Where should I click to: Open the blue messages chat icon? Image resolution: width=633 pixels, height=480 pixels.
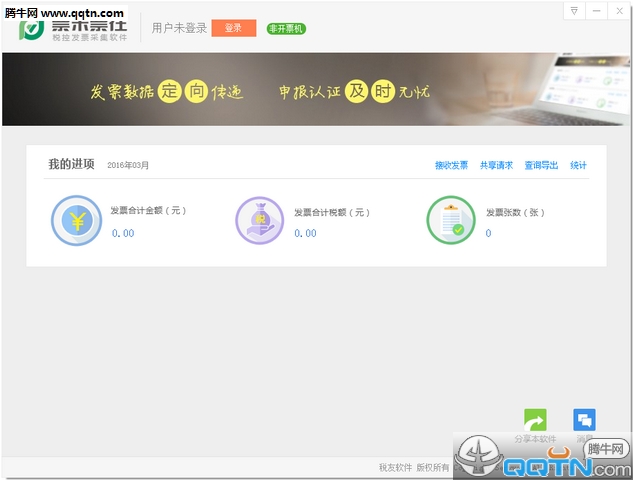[584, 420]
